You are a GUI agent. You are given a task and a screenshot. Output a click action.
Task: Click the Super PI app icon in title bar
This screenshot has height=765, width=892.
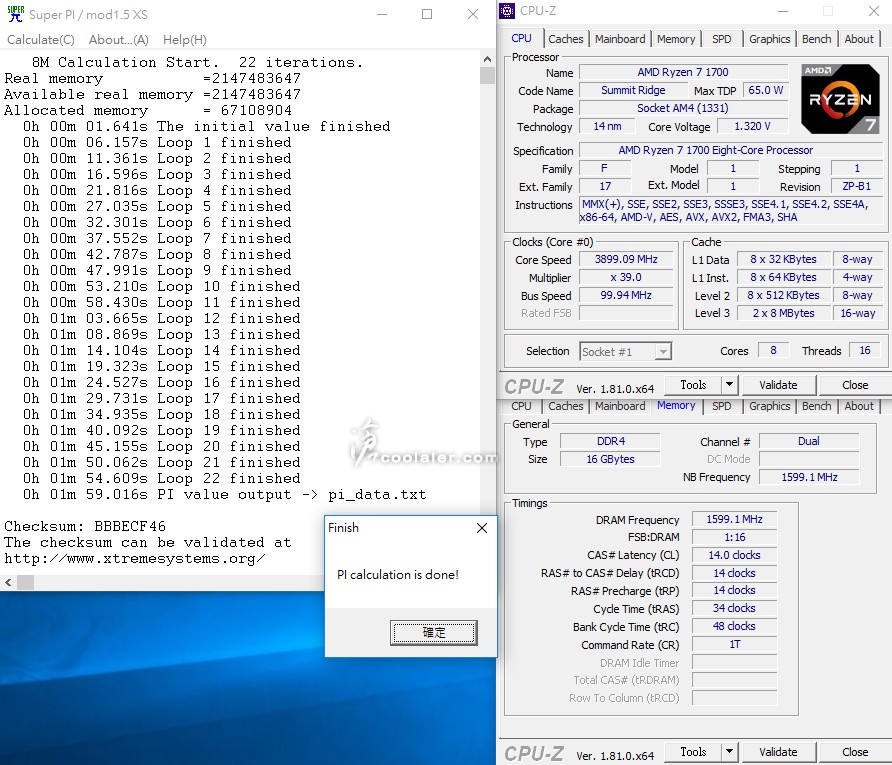pyautogui.click(x=15, y=14)
